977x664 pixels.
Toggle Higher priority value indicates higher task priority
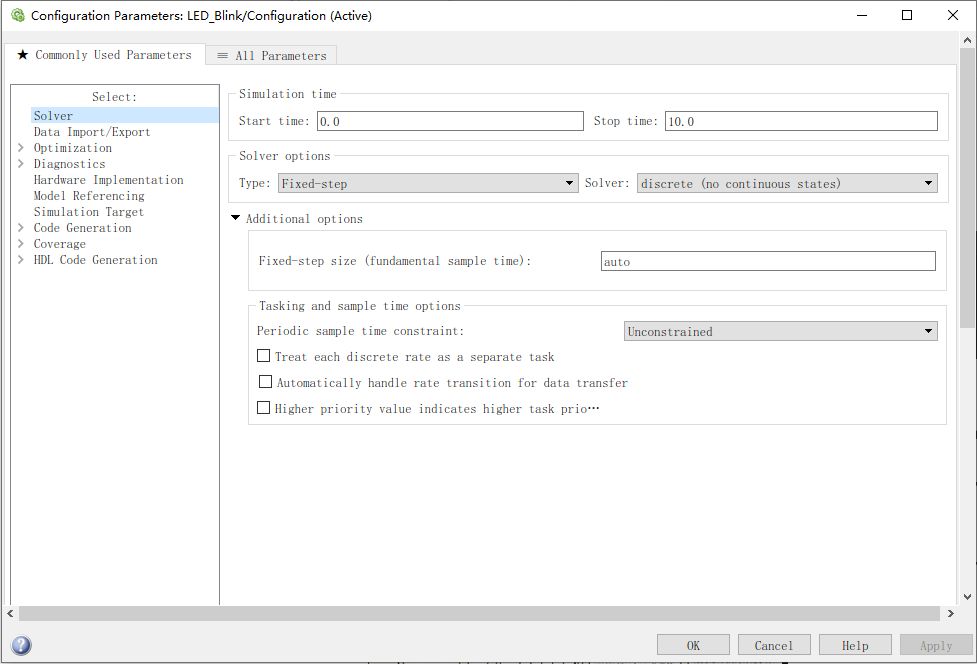coord(264,407)
